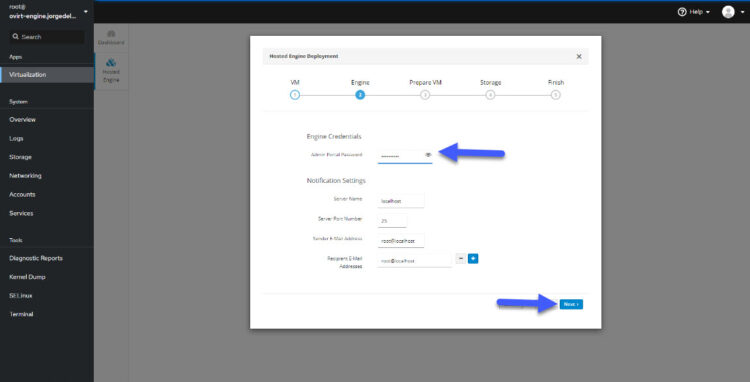This screenshot has height=382, width=750.
Task: Click the Help question mark icon
Action: pyautogui.click(x=682, y=12)
